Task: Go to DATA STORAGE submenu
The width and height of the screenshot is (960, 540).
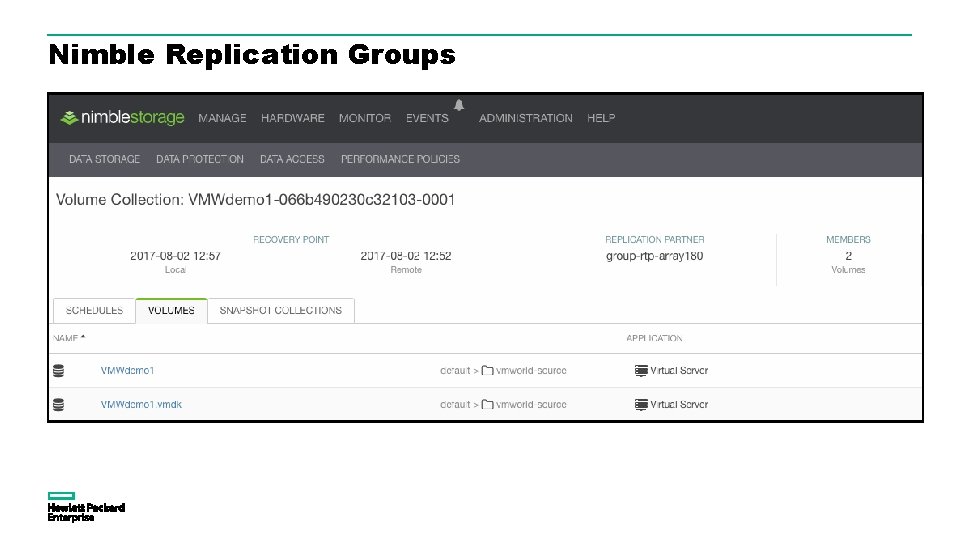Action: coord(105,159)
